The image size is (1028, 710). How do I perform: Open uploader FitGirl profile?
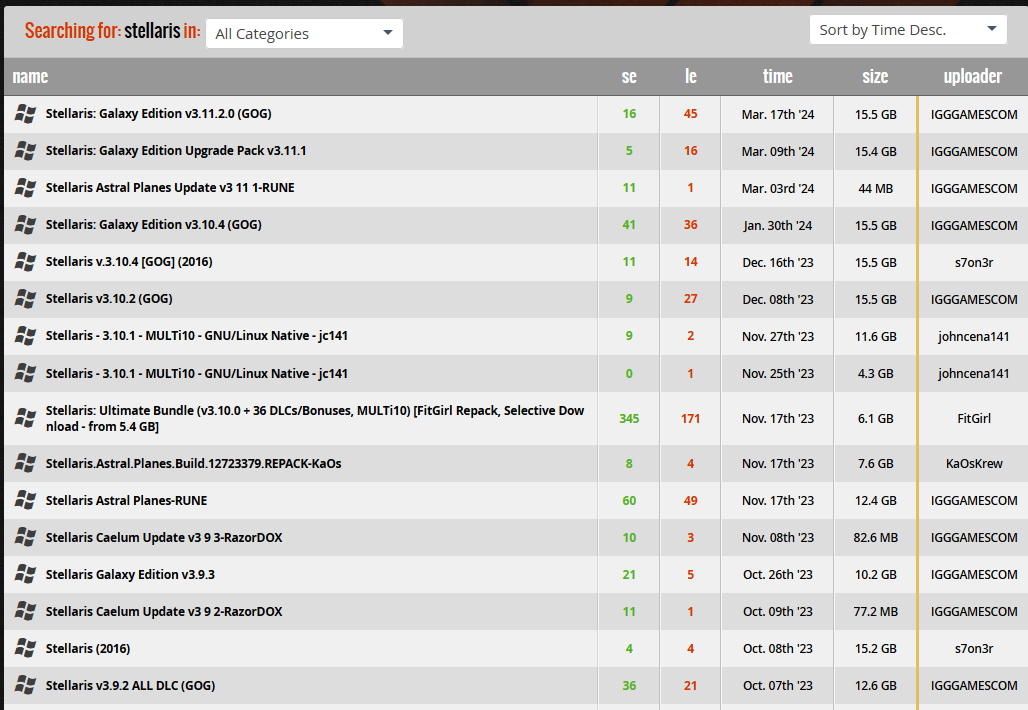pos(974,418)
